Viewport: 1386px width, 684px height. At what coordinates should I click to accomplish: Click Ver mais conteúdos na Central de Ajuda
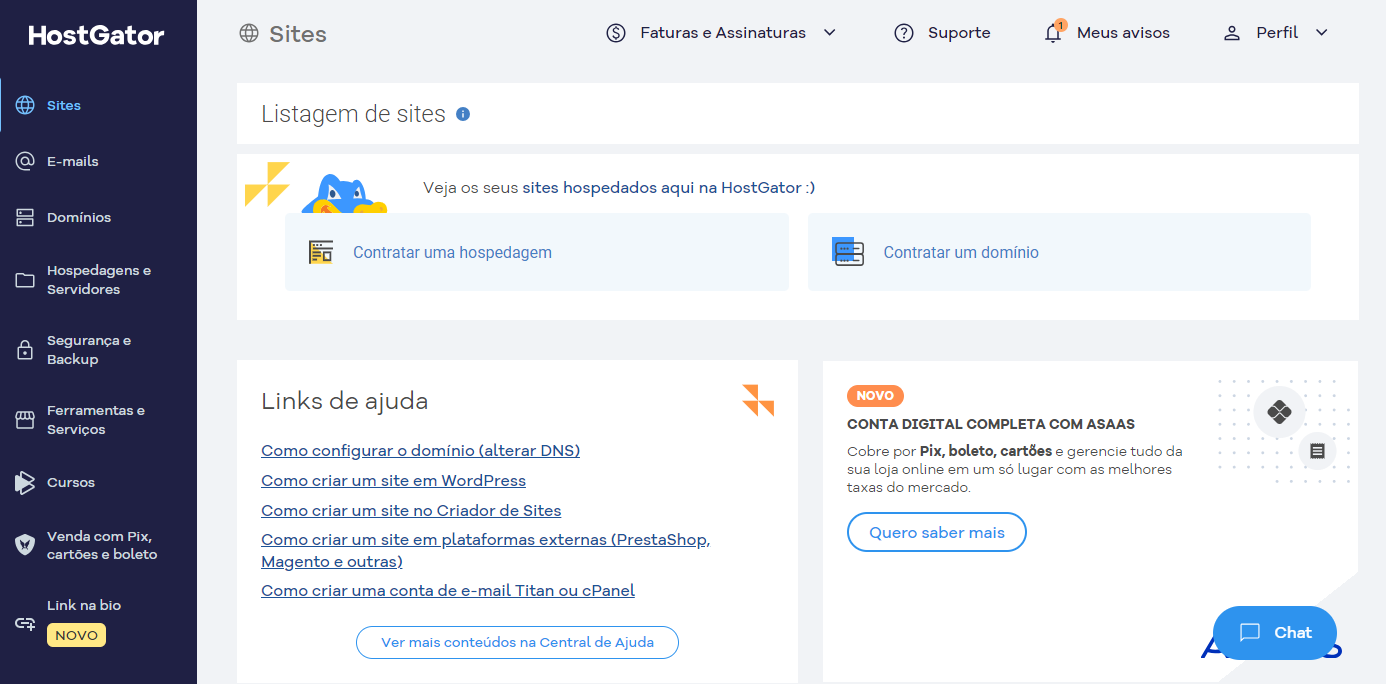[517, 642]
